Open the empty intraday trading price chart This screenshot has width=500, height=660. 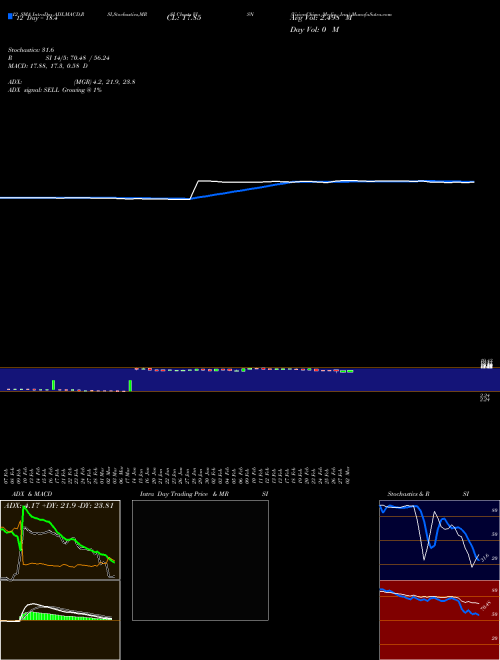[200, 560]
